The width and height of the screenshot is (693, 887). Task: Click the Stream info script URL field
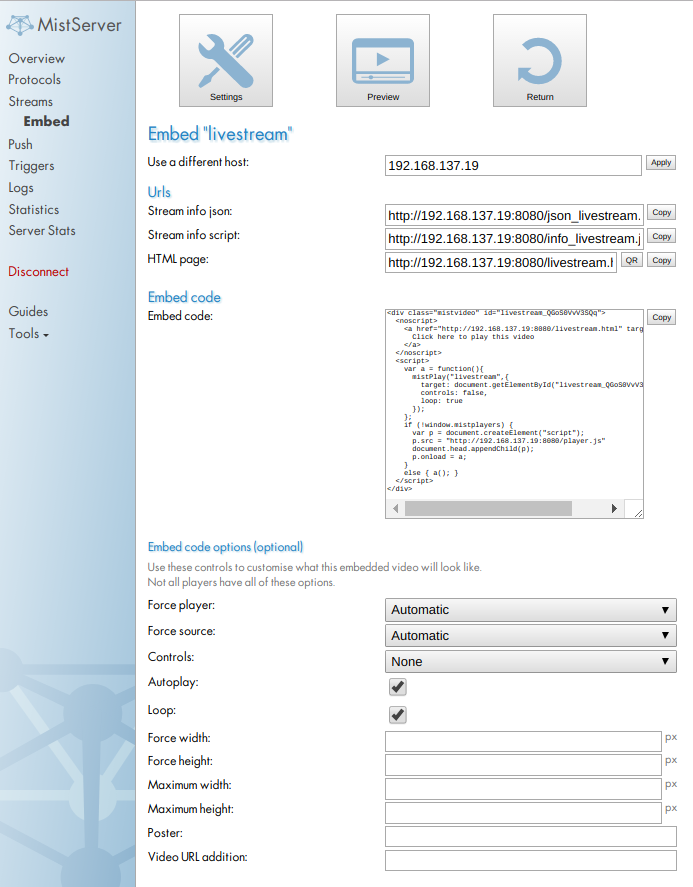point(514,239)
